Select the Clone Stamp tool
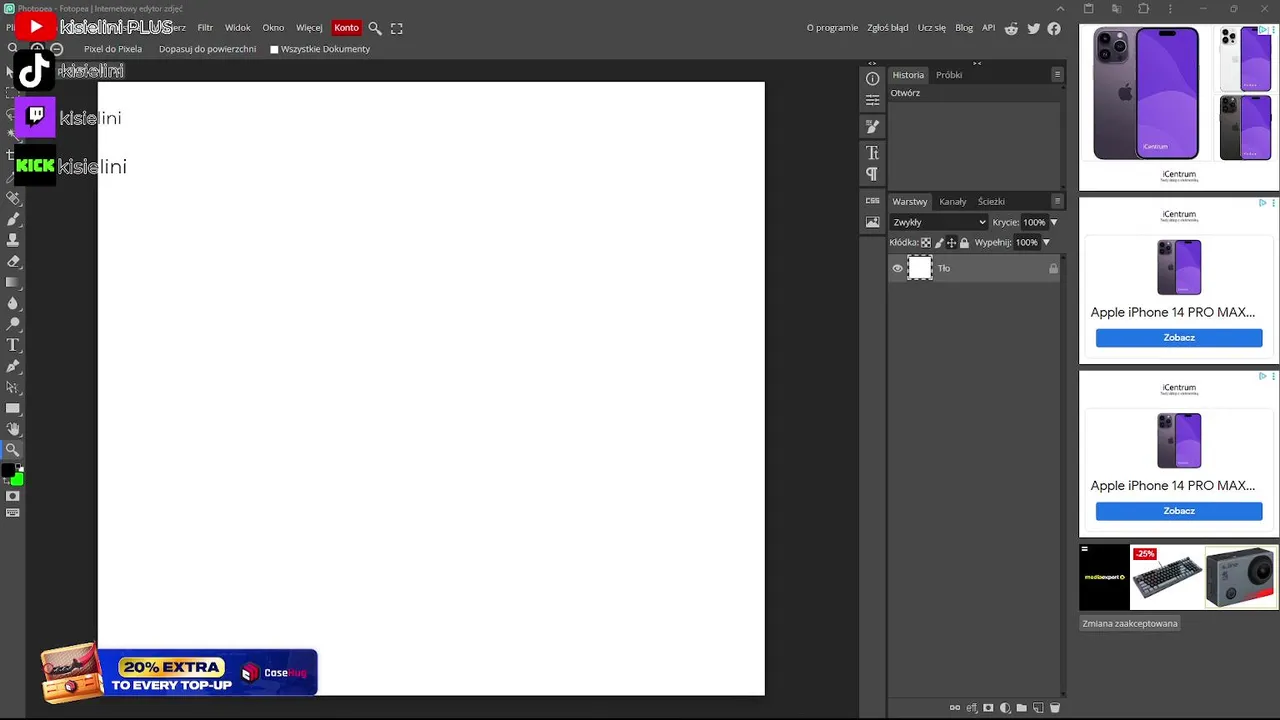This screenshot has height=720, width=1280. coord(13,240)
